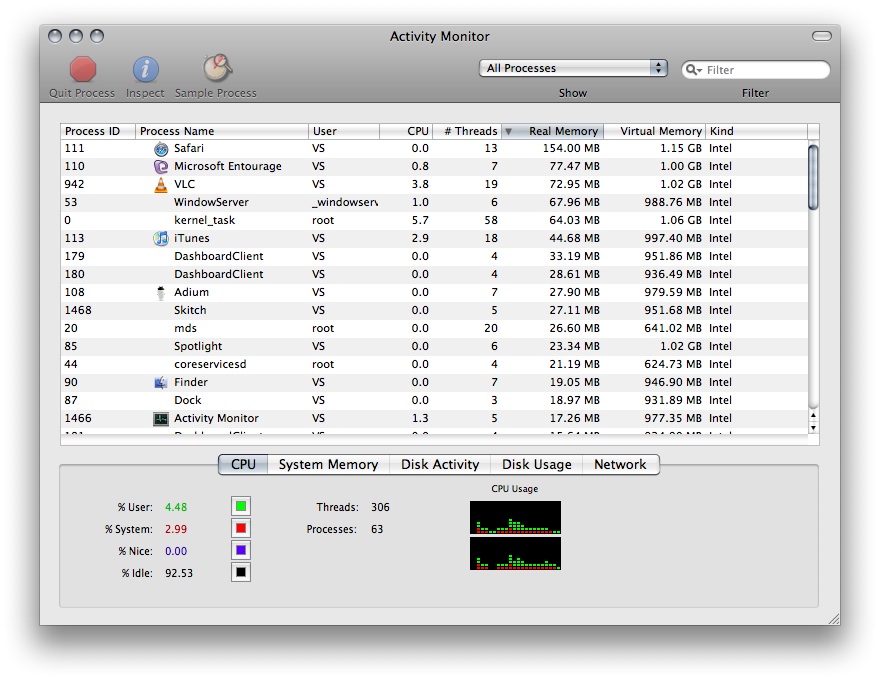Click the upper CPU Usage graph
Image resolution: width=880 pixels, height=680 pixels.
click(x=515, y=517)
